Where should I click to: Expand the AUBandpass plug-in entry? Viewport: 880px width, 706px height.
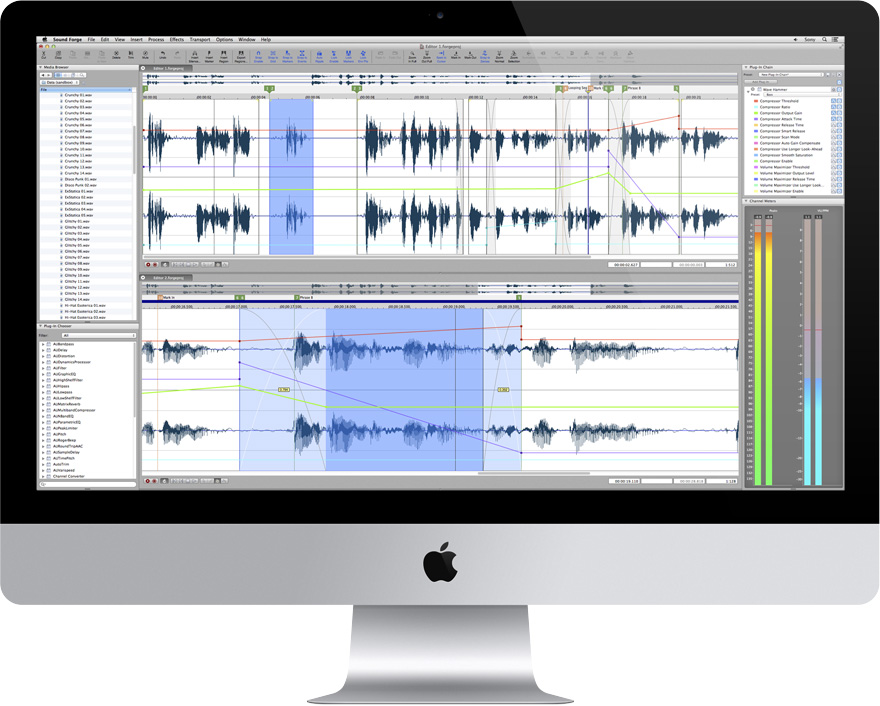[43, 344]
